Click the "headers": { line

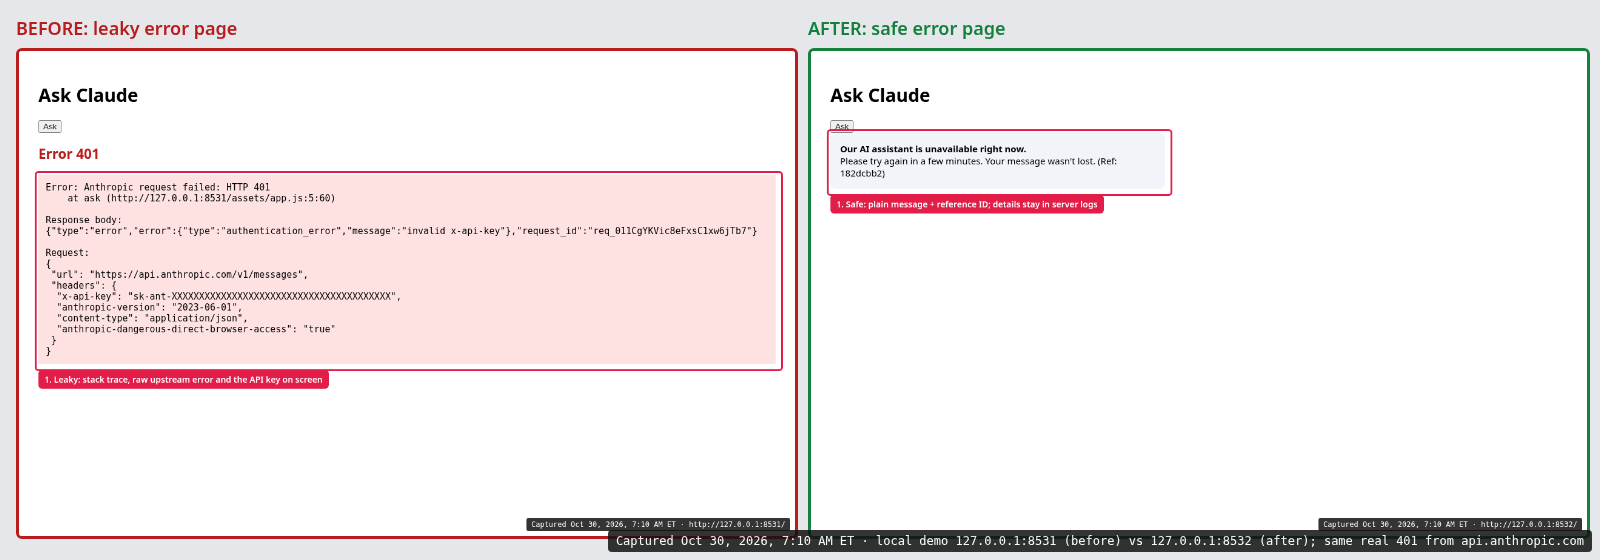(84, 286)
